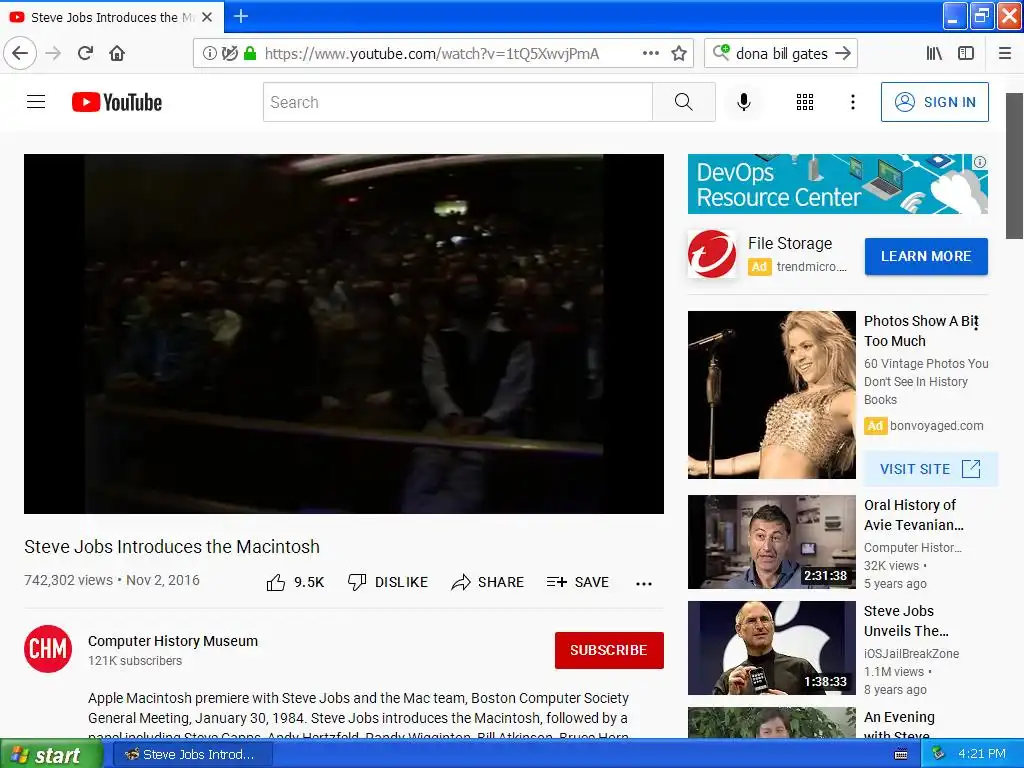Open the page actions three-dot menu

pyautogui.click(x=650, y=53)
